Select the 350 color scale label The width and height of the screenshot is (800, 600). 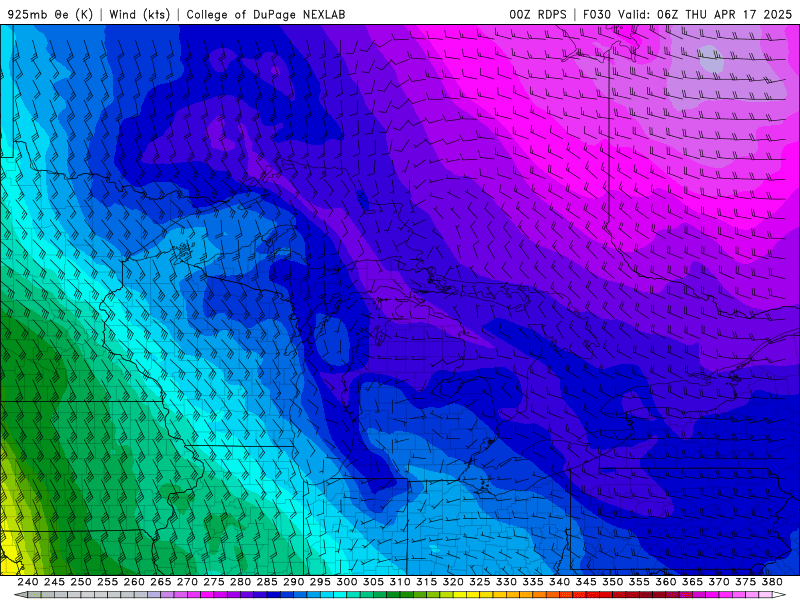612,582
